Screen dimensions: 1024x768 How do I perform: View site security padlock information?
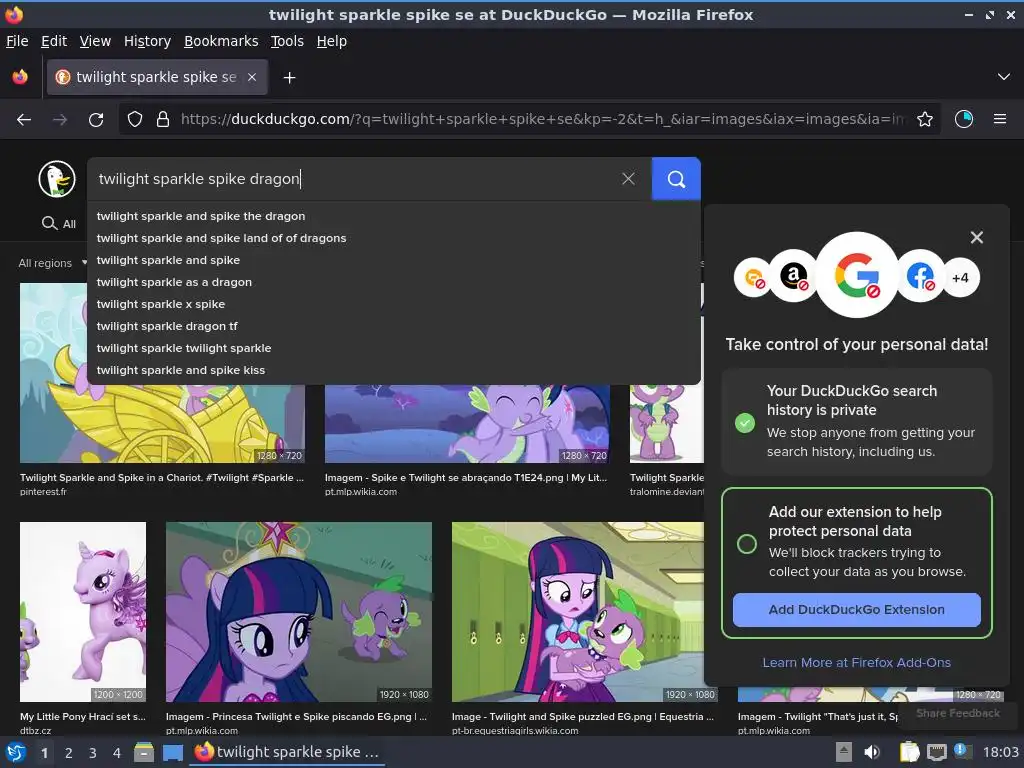(x=163, y=120)
